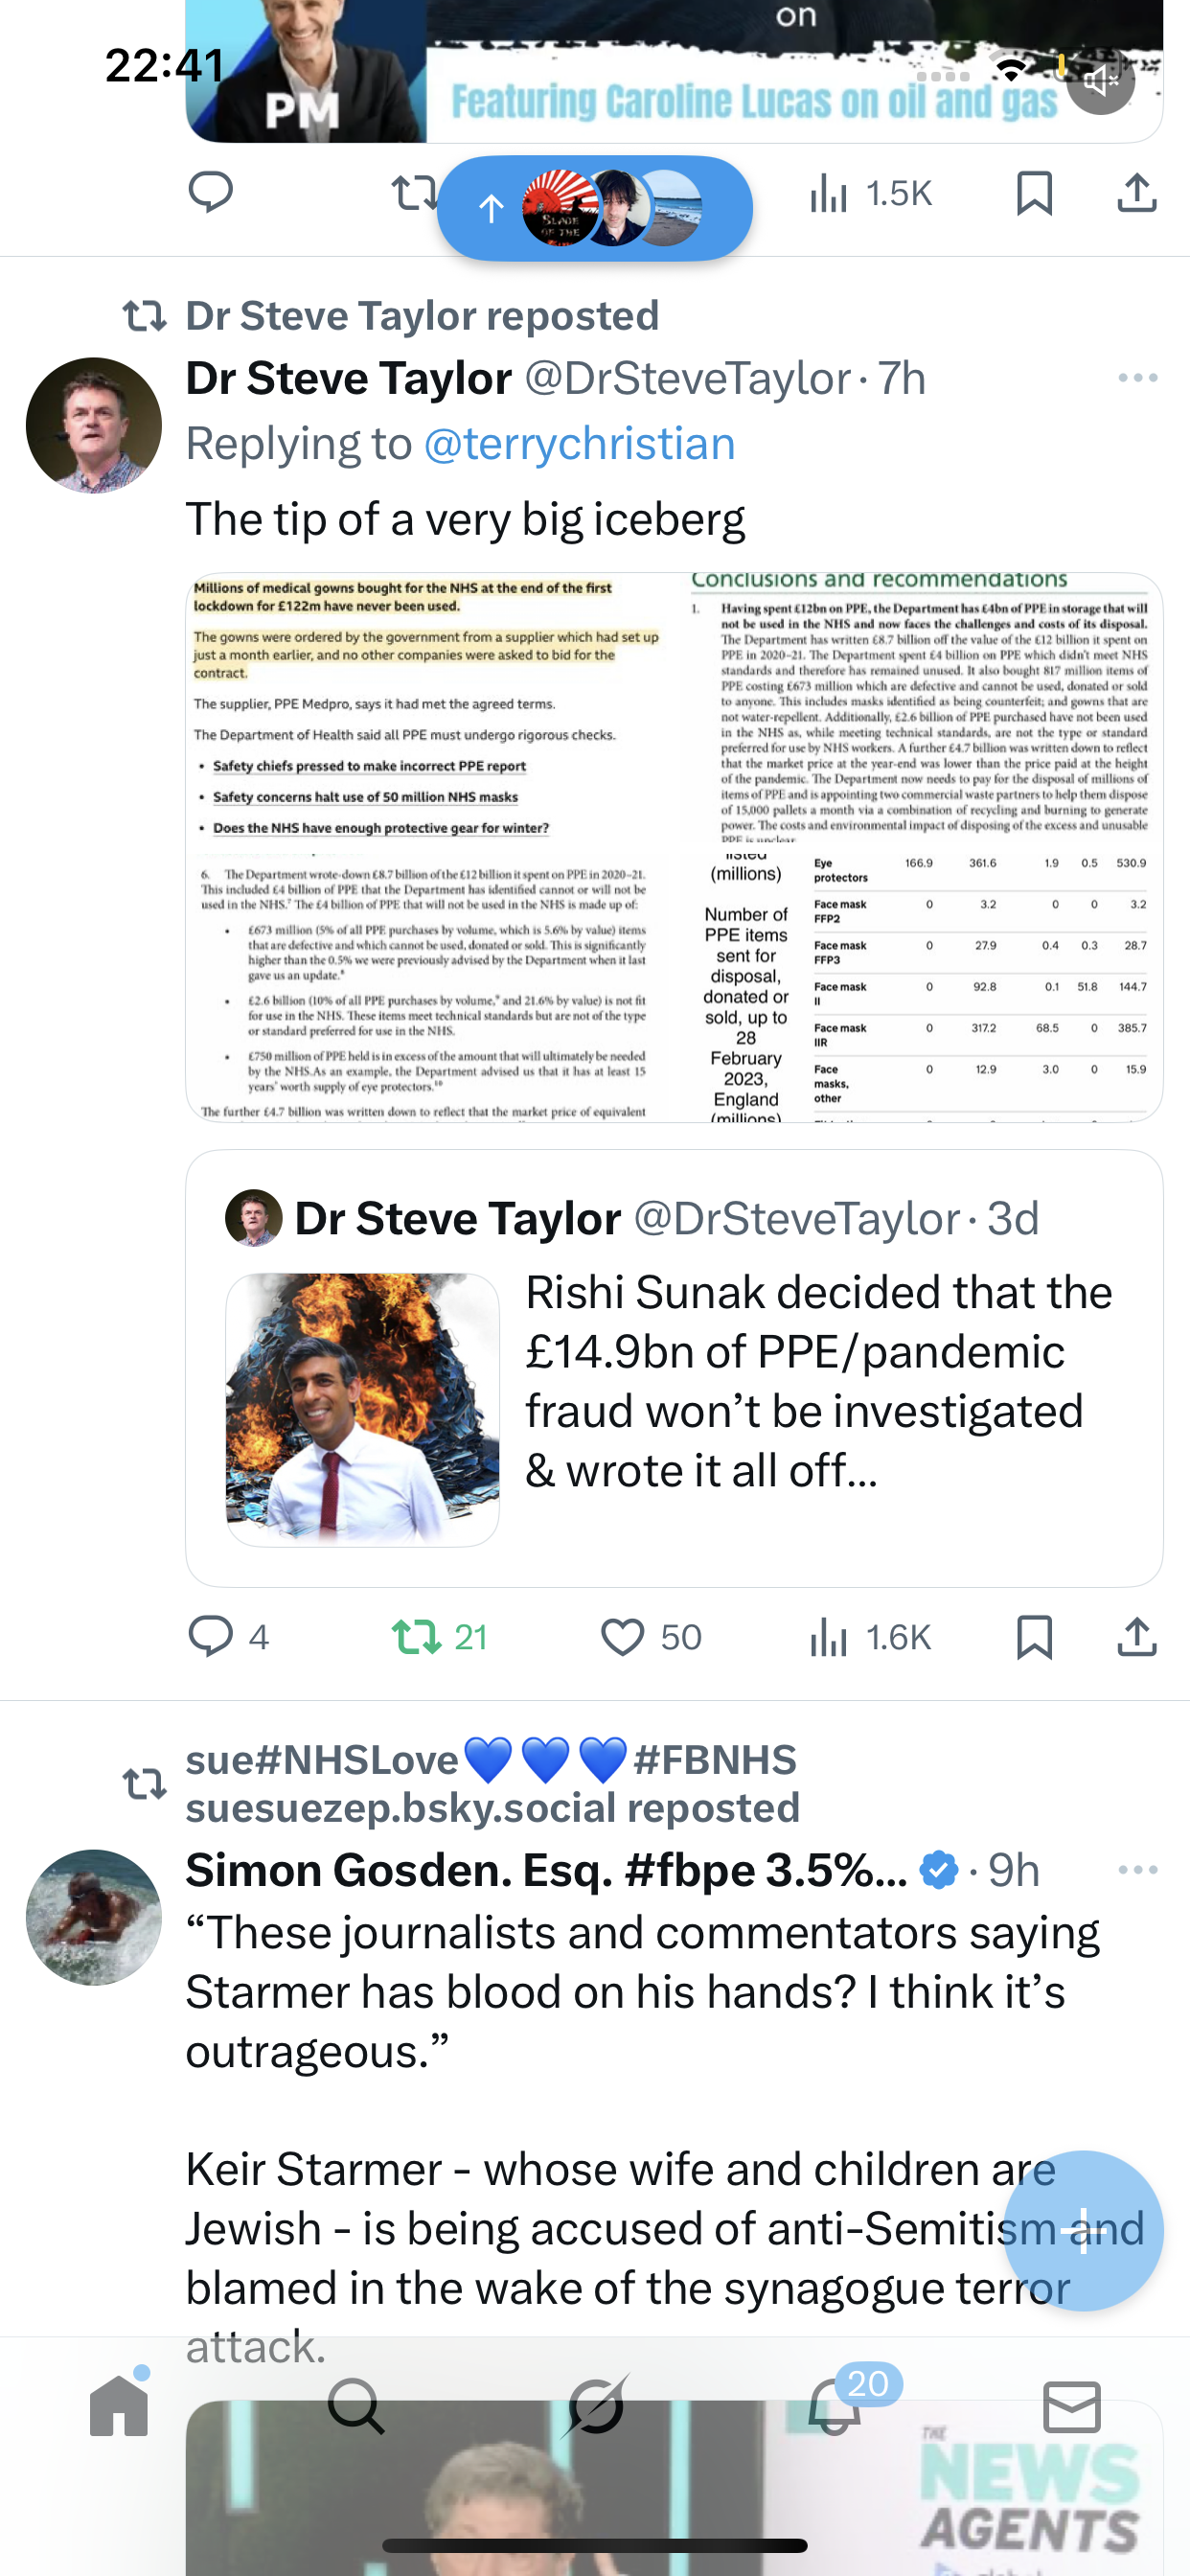Like Dr Steve Taylor's iceberg post

pyautogui.click(x=623, y=1638)
